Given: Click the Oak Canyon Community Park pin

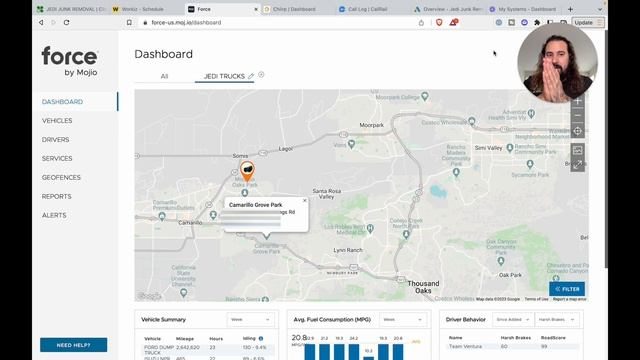Looking at the screenshot, I should [501, 261].
